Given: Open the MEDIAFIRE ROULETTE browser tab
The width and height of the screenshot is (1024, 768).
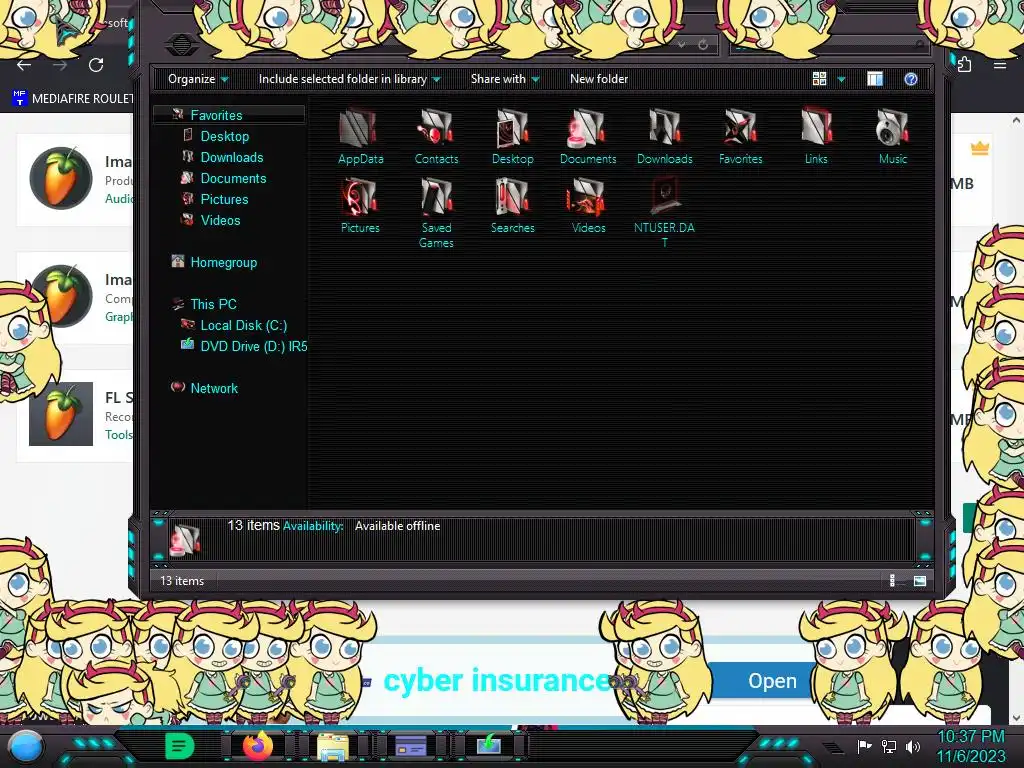Looking at the screenshot, I should click(72, 98).
